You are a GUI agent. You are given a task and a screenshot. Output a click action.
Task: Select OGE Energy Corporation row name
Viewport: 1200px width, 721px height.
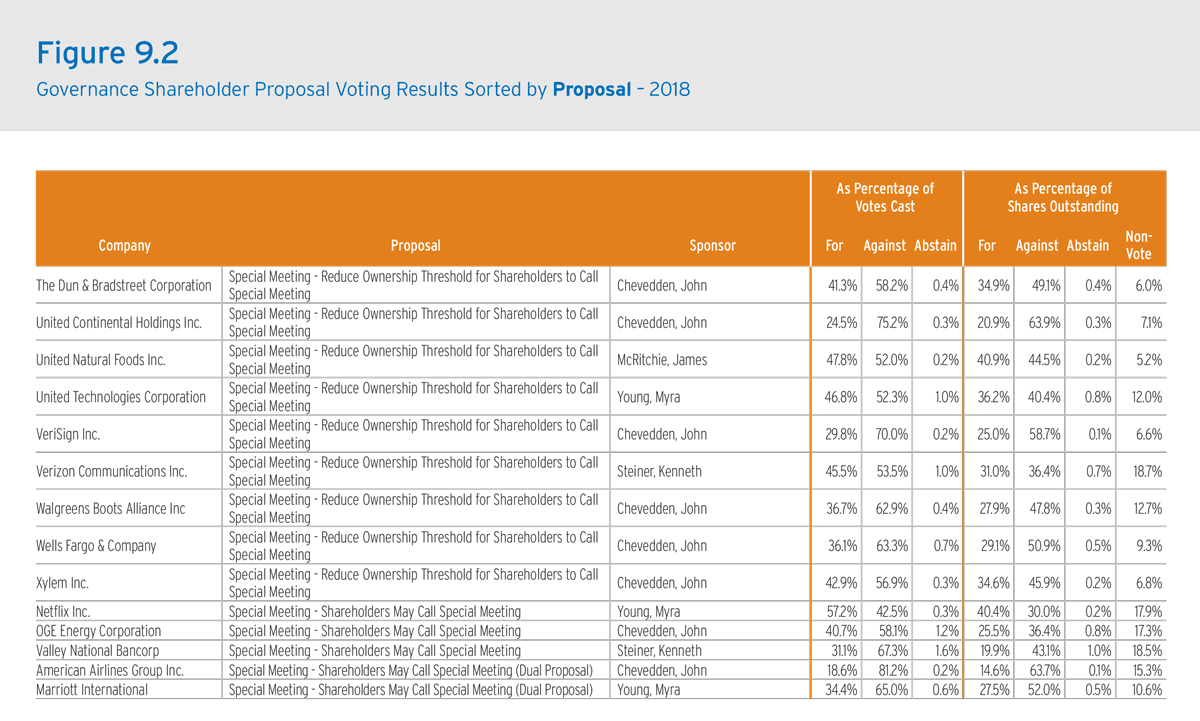98,632
